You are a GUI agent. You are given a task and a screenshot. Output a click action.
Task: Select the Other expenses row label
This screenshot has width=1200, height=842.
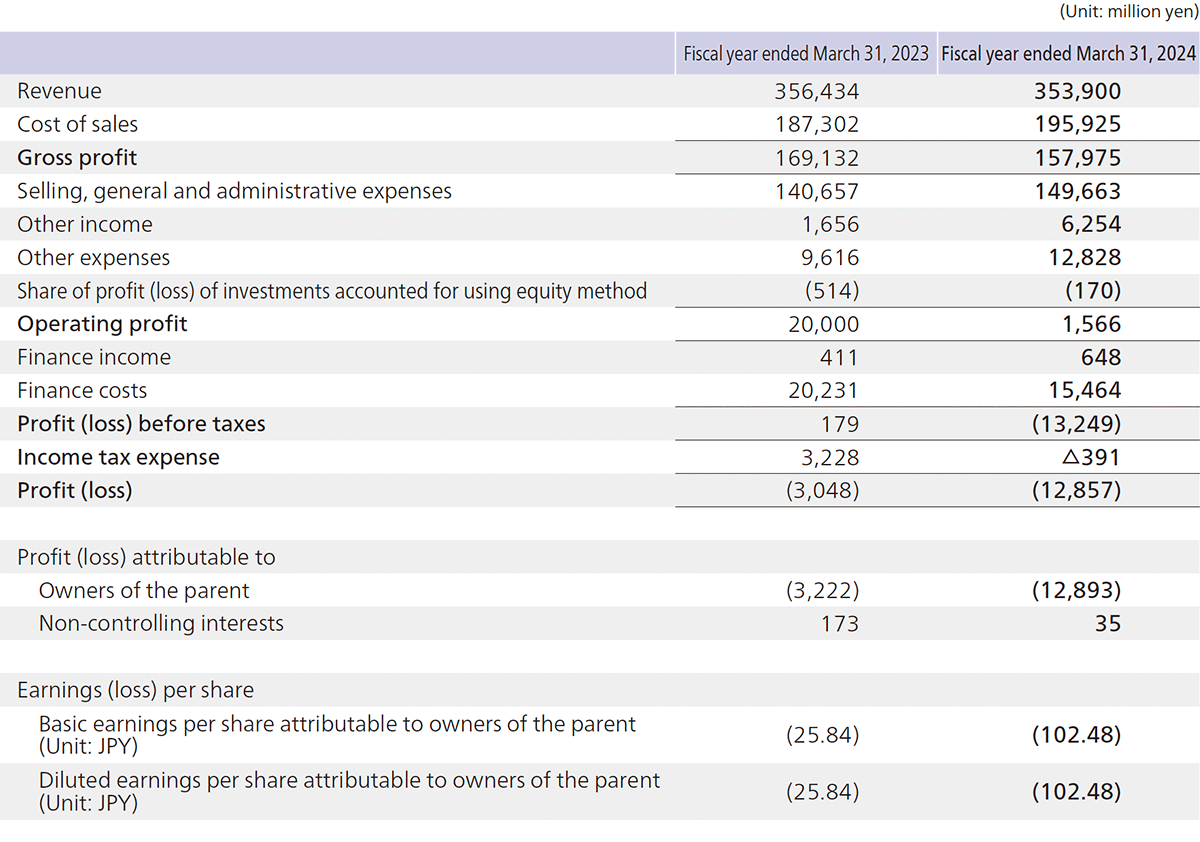pos(94,258)
